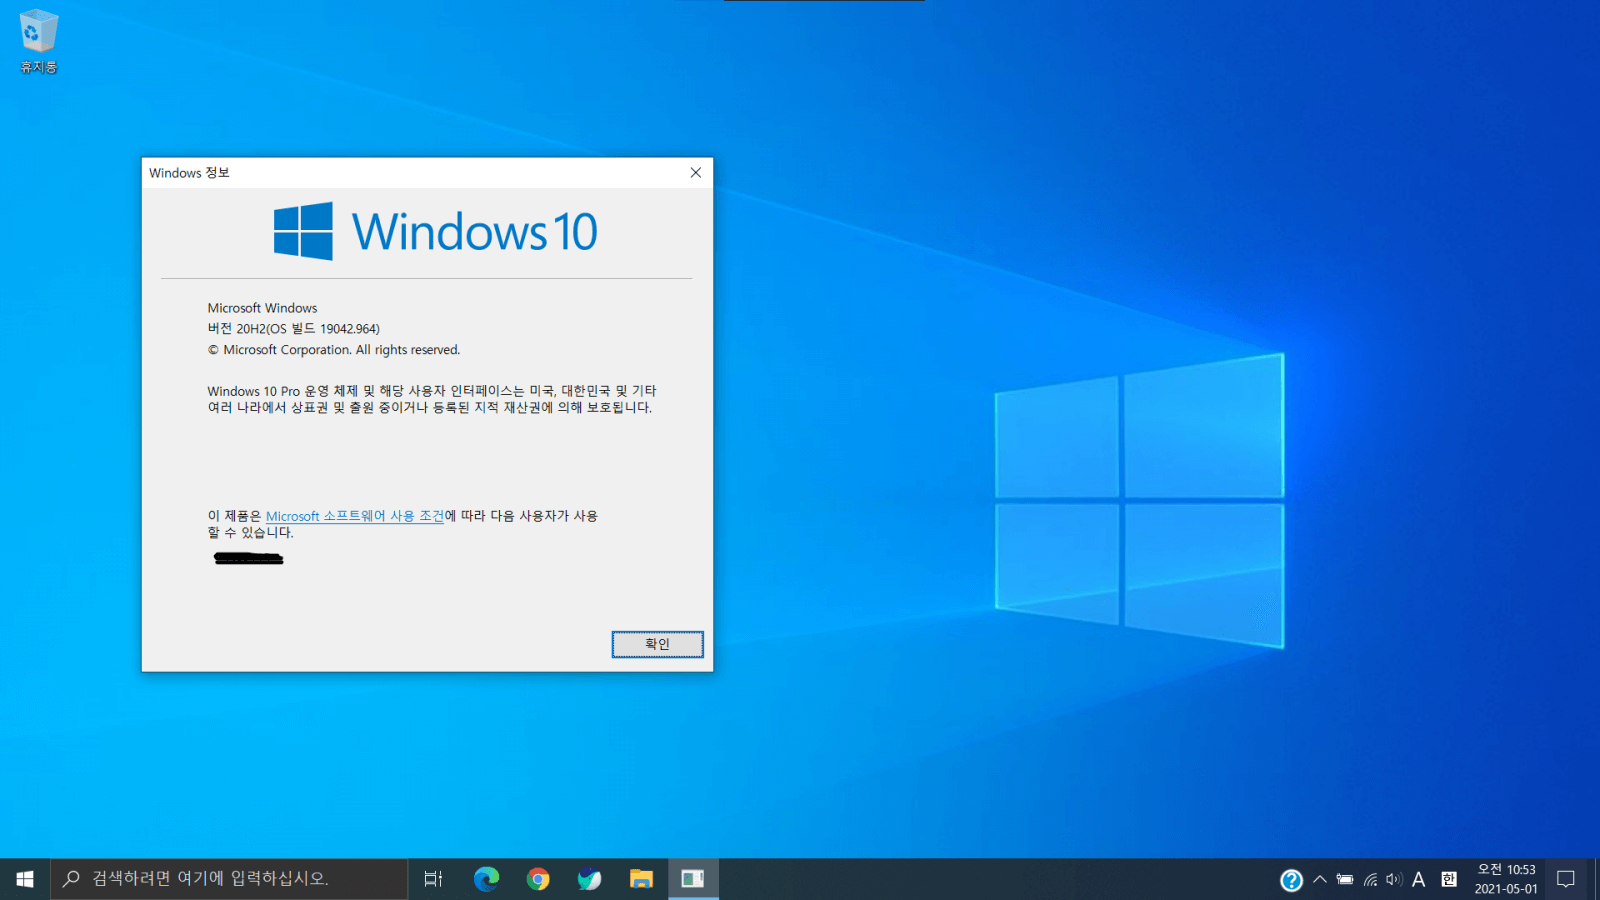Click the blue help tray icon

[1291, 880]
